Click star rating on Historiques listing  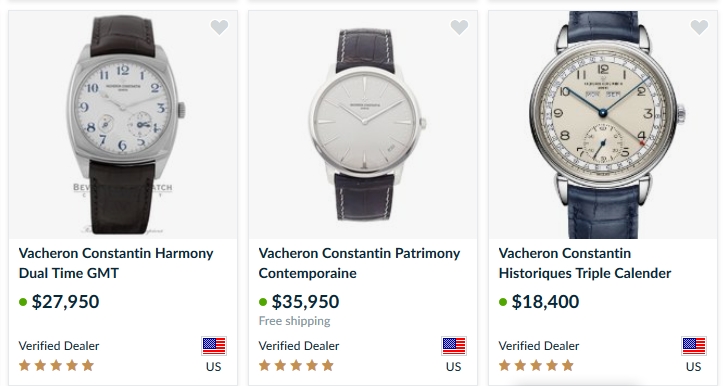point(536,366)
